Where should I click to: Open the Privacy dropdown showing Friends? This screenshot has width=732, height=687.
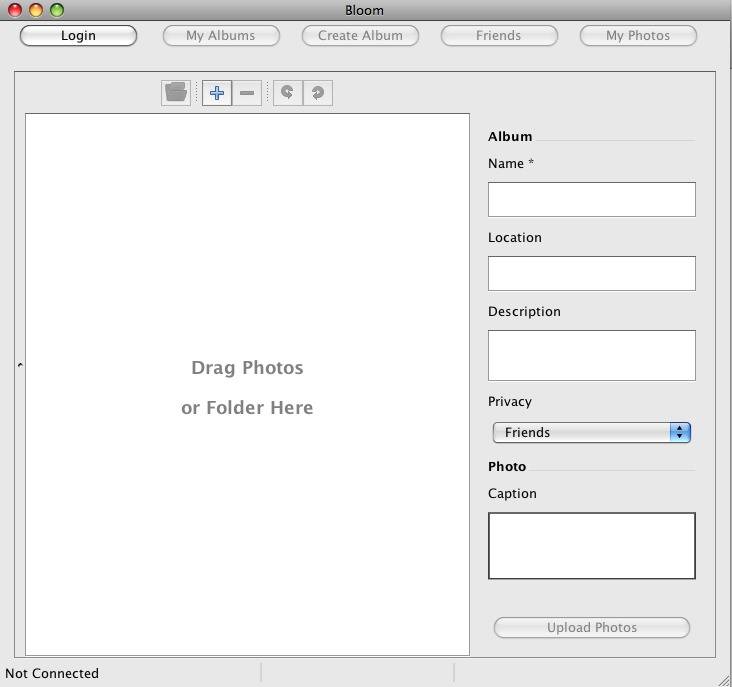[591, 432]
